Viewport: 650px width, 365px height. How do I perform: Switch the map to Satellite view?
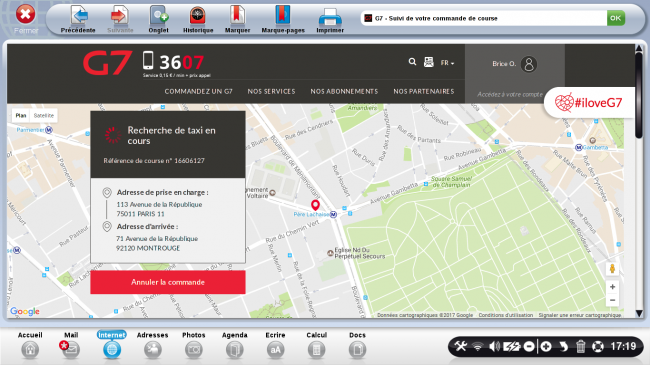pyautogui.click(x=44, y=116)
